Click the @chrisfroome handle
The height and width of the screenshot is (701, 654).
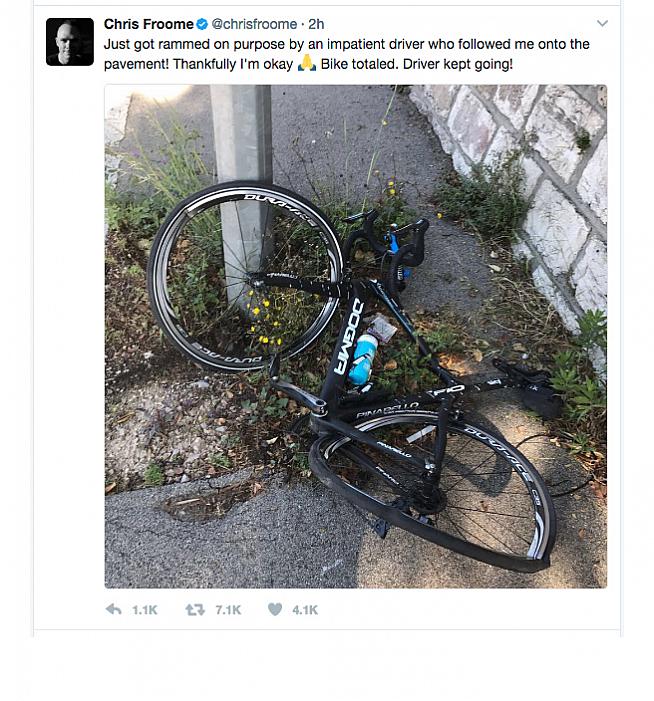254,24
